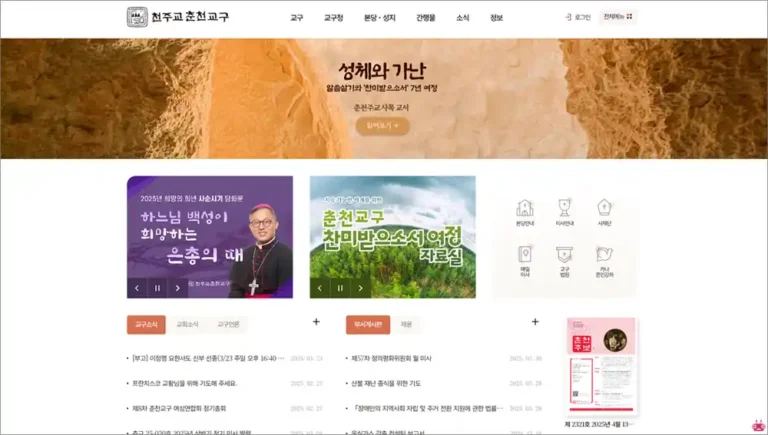
Task: Open the 교구 menu
Action: [296, 18]
